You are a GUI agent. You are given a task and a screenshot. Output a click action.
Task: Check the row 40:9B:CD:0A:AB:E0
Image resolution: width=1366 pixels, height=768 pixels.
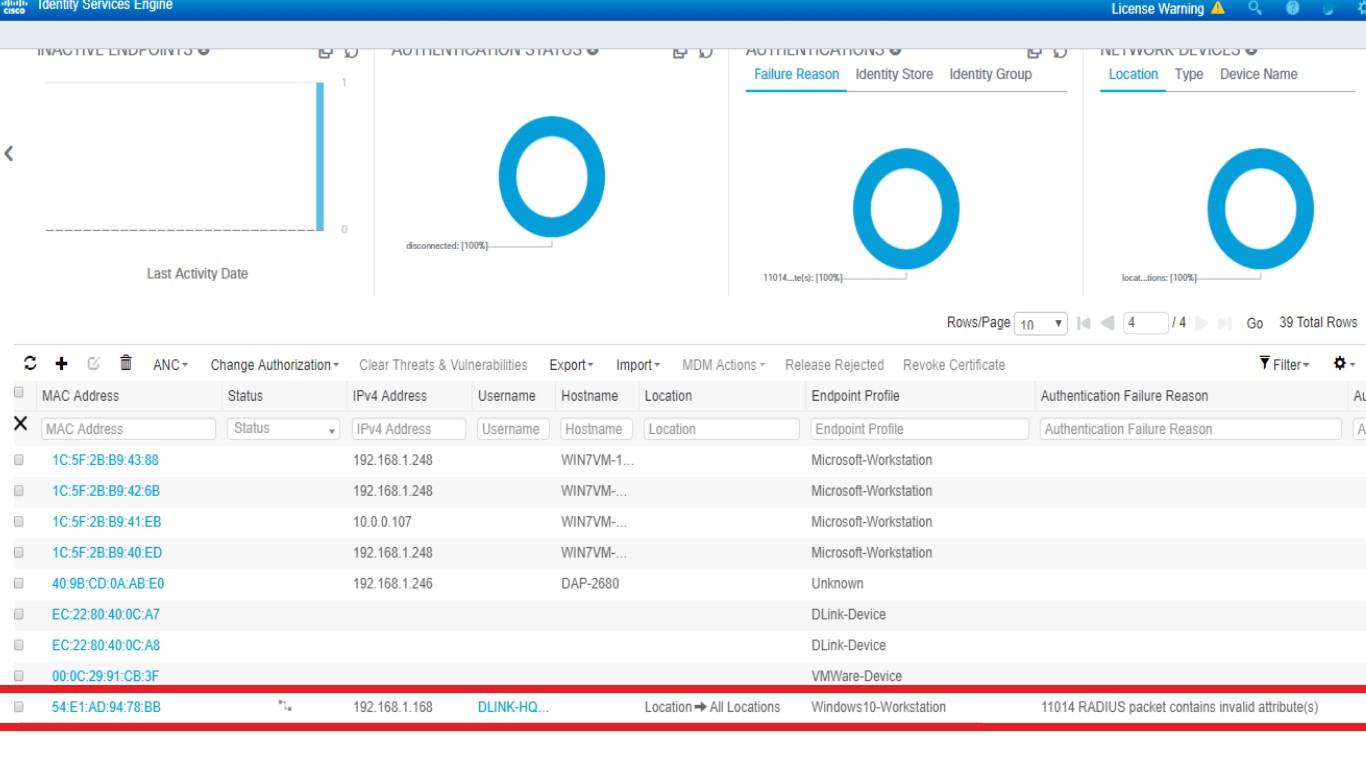pyautogui.click(x=18, y=583)
